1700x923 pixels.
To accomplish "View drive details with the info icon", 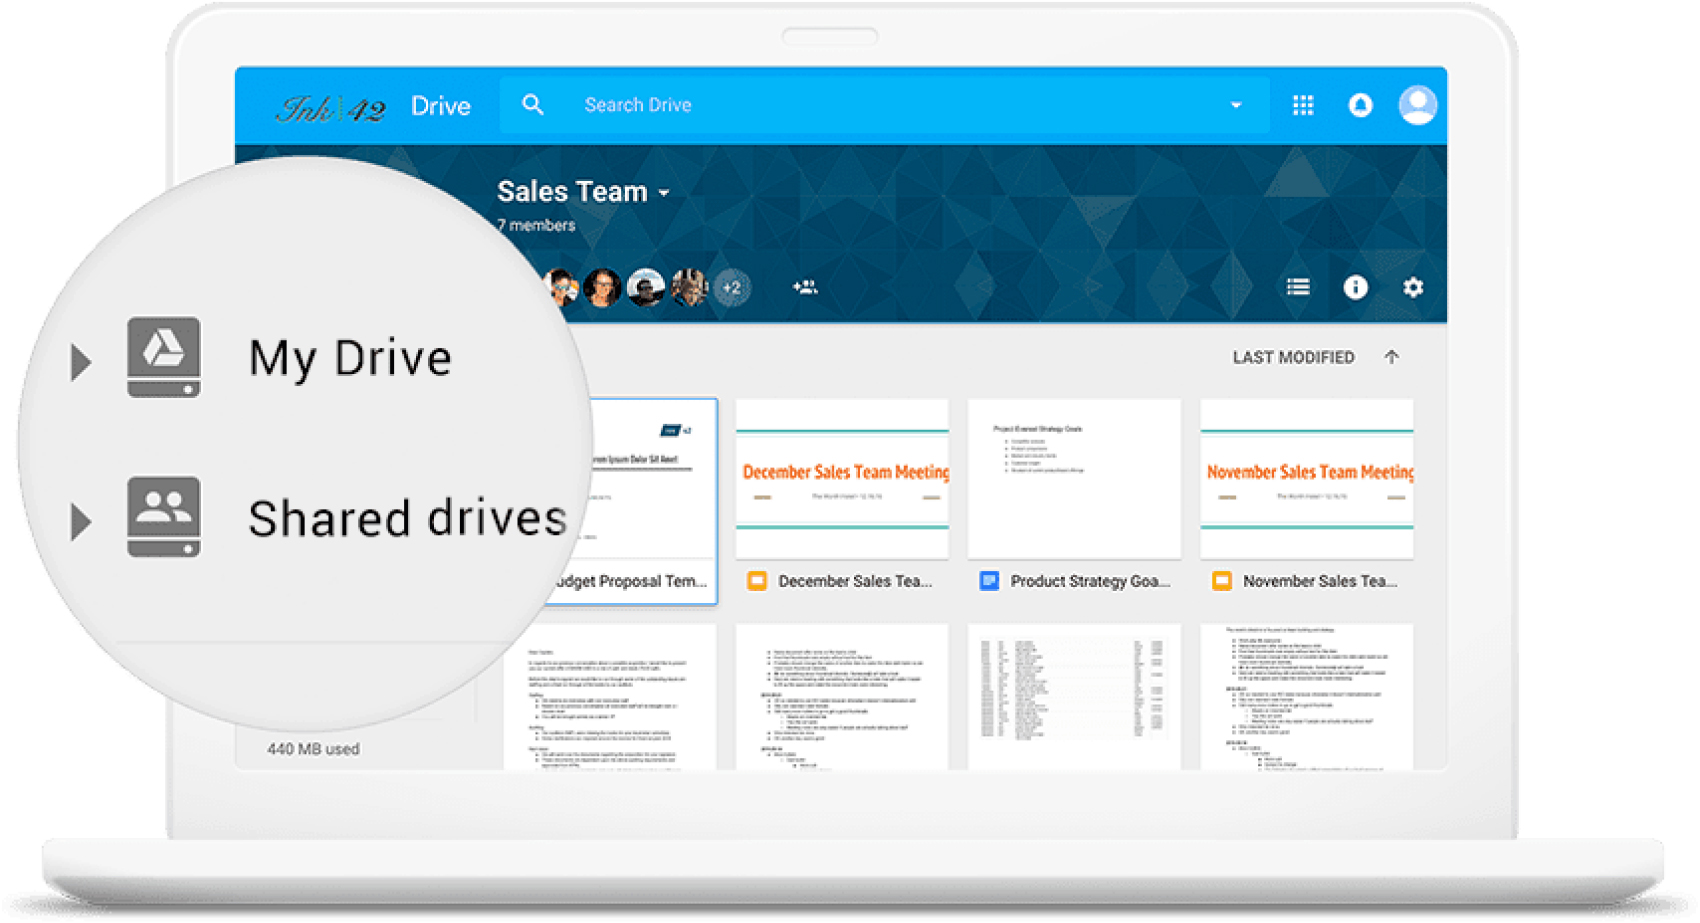I will (1356, 287).
